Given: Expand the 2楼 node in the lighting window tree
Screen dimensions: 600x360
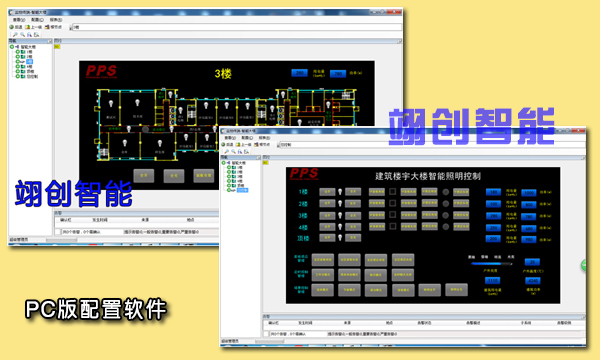Looking at the screenshot, I should 229,172.
